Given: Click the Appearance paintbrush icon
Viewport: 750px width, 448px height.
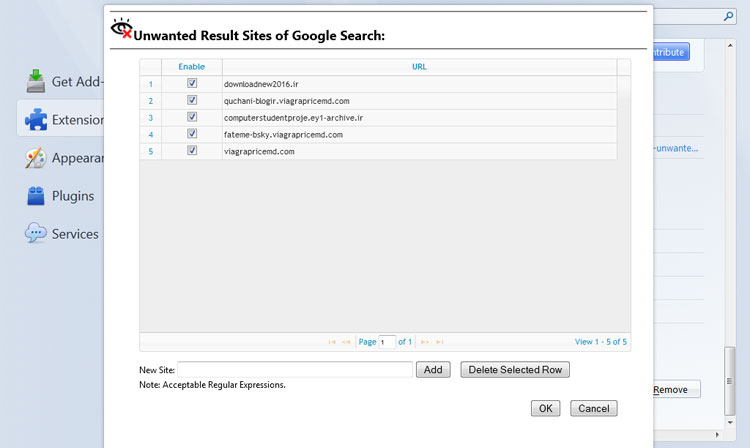Looking at the screenshot, I should 36,158.
